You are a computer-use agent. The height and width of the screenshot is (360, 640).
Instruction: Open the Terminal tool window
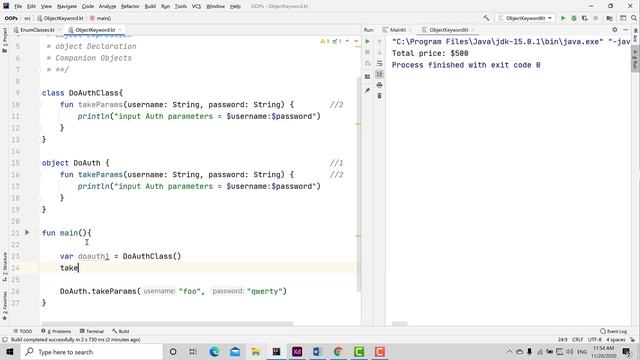point(92,331)
